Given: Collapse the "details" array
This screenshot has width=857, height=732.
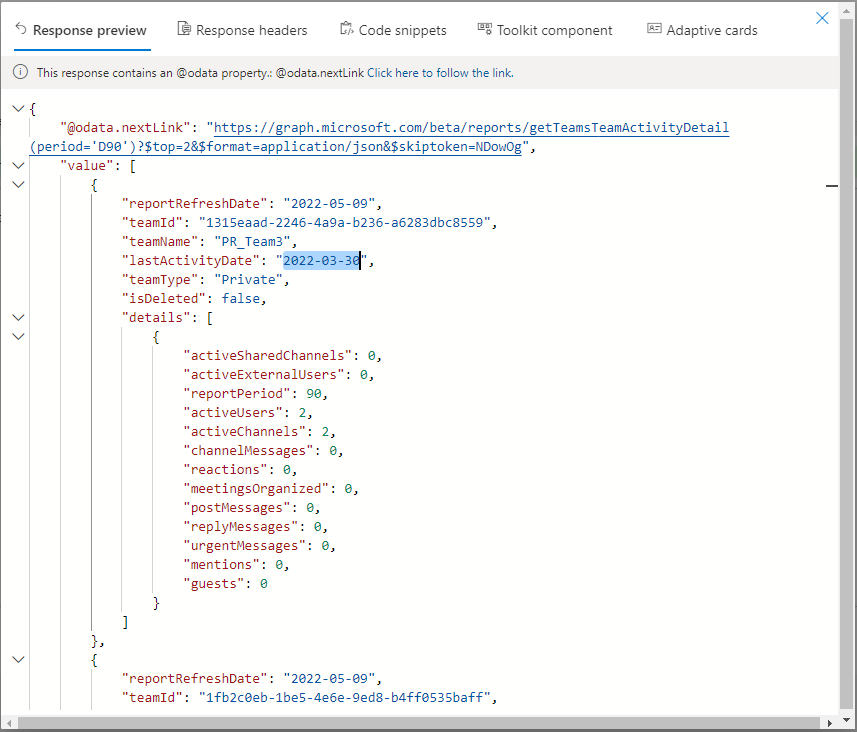Looking at the screenshot, I should click(x=18, y=317).
